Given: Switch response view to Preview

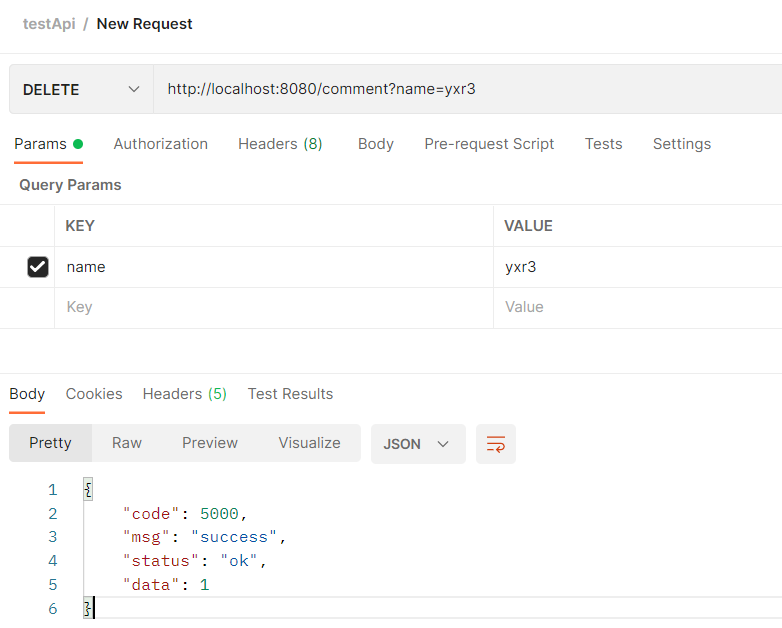Looking at the screenshot, I should tap(210, 443).
